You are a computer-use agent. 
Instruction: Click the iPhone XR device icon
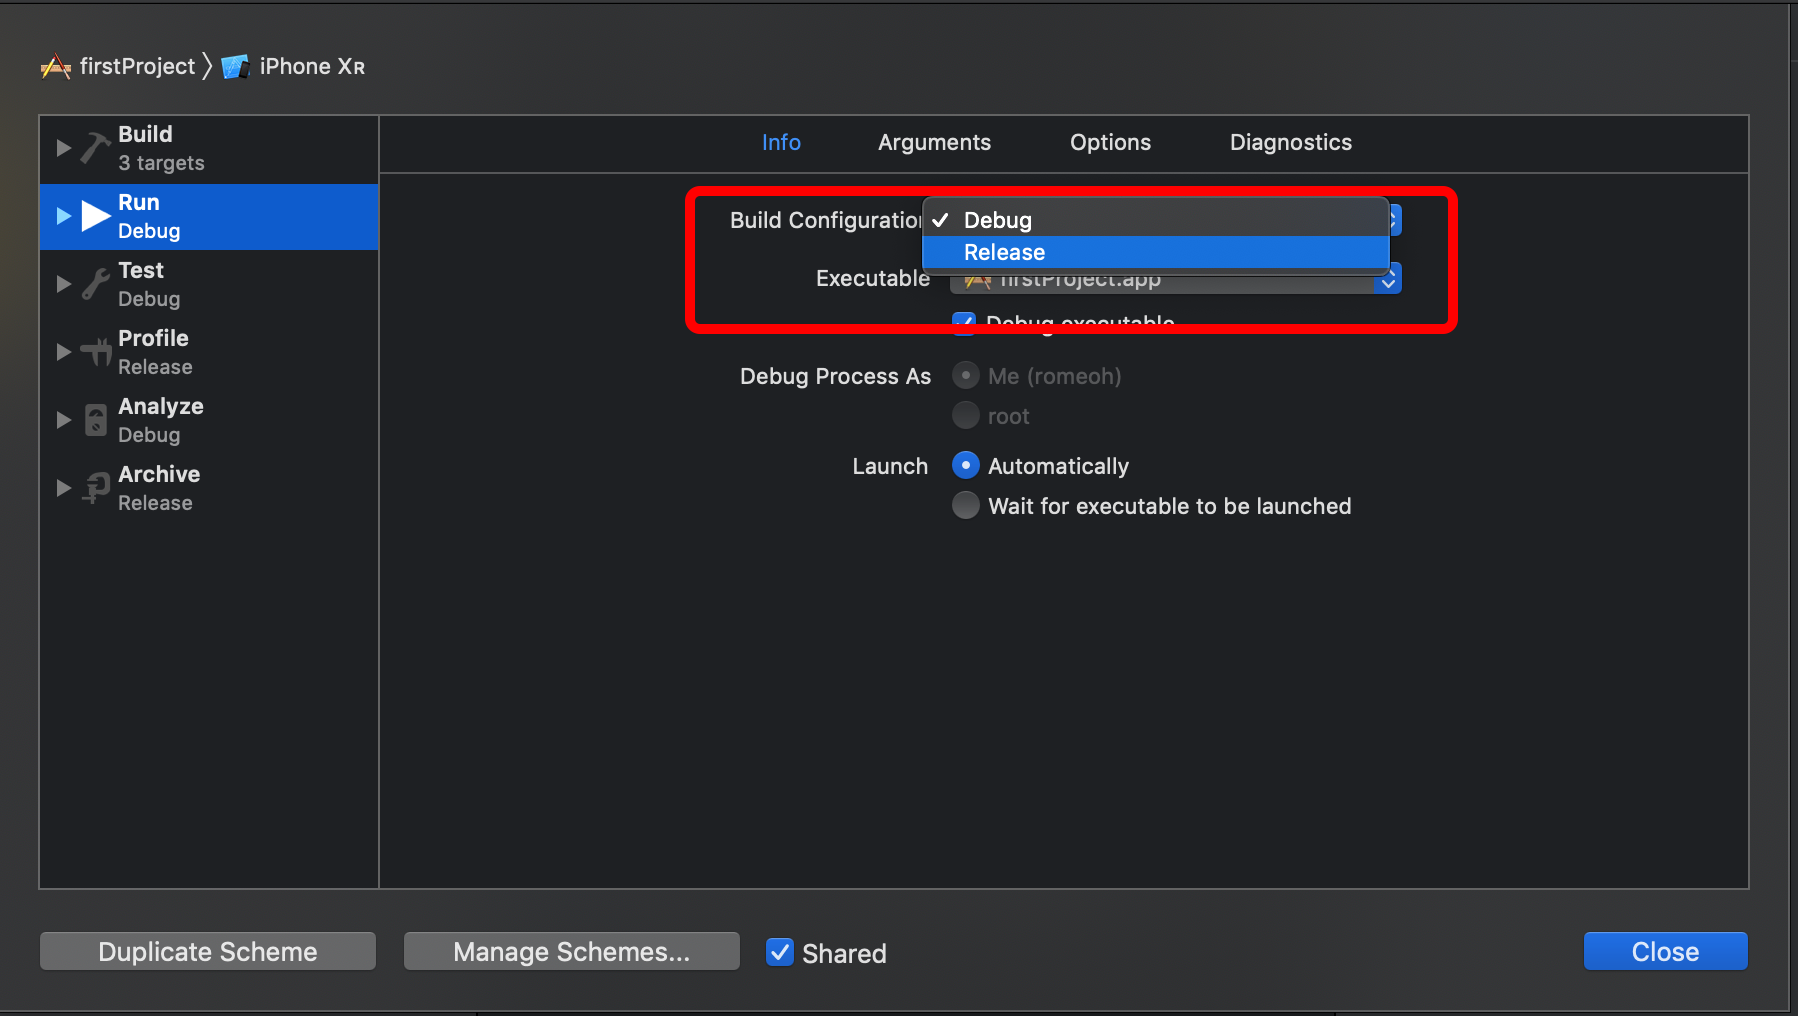pos(235,67)
